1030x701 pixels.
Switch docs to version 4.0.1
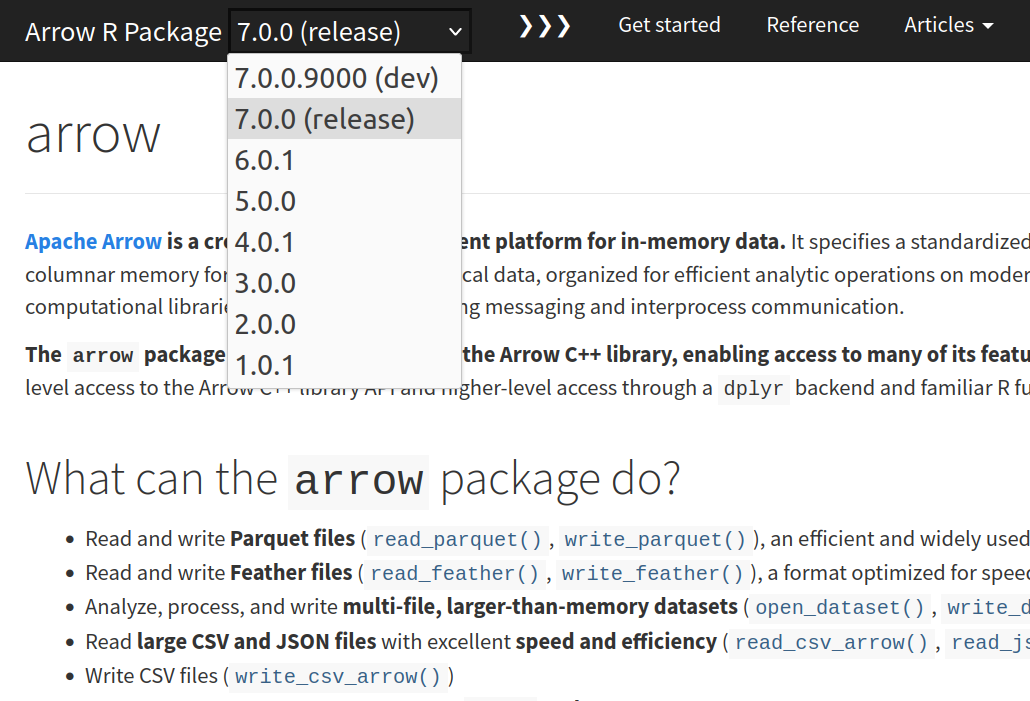[265, 242]
